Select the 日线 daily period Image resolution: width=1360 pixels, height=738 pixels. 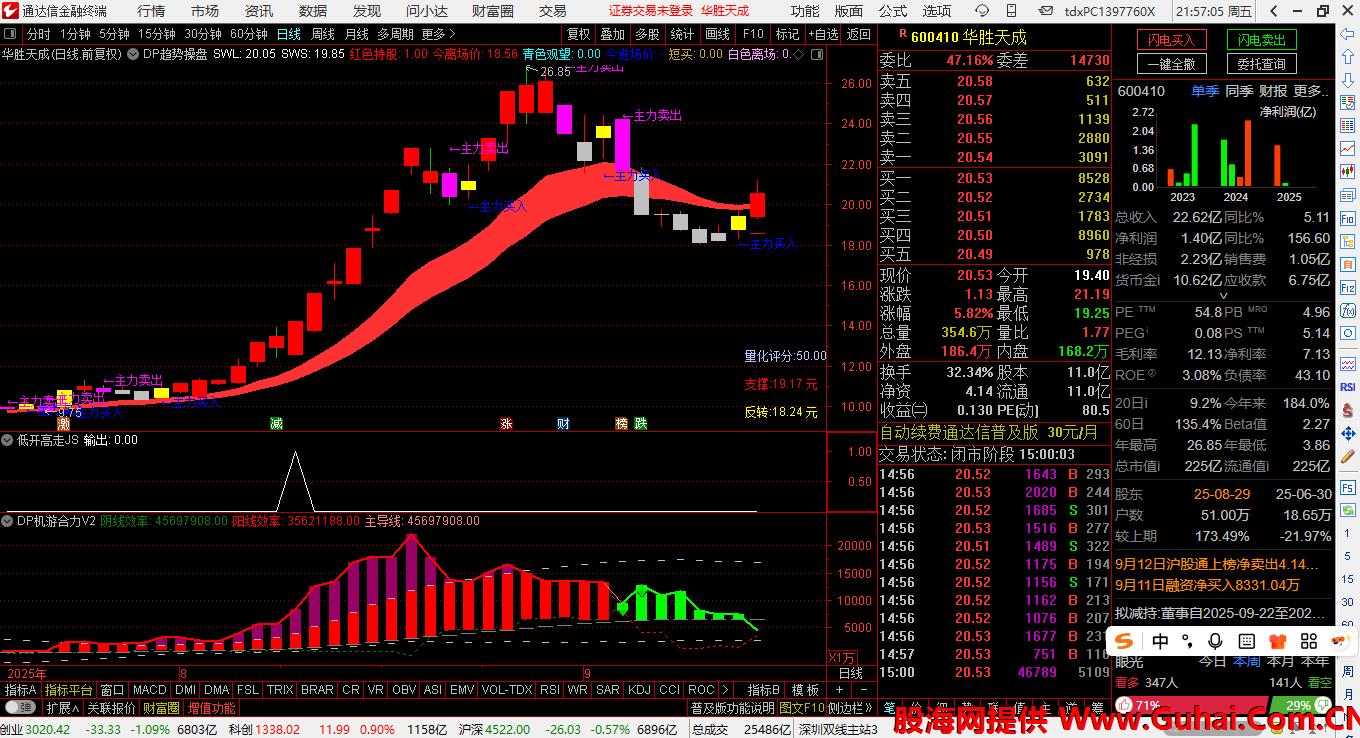(289, 34)
